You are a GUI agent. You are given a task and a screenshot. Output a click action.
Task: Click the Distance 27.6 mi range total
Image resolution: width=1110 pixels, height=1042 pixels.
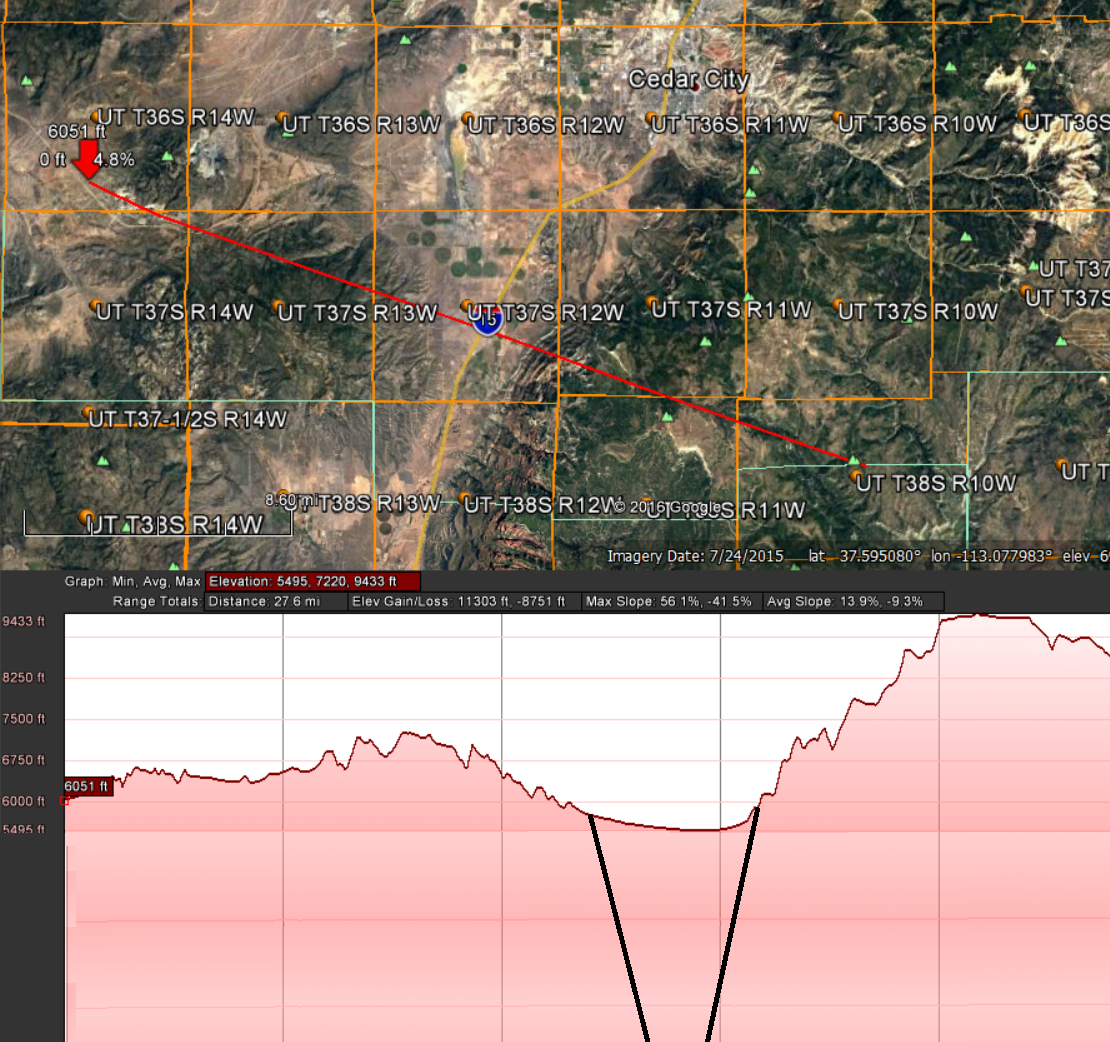pos(275,602)
